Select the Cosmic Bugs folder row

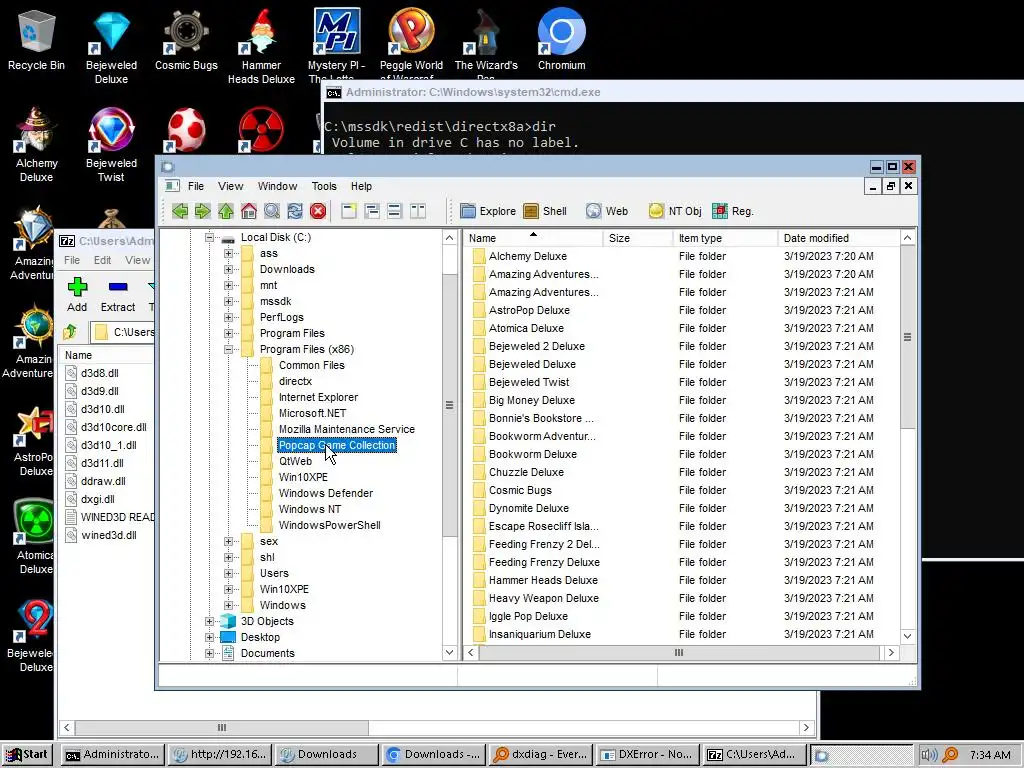point(681,490)
